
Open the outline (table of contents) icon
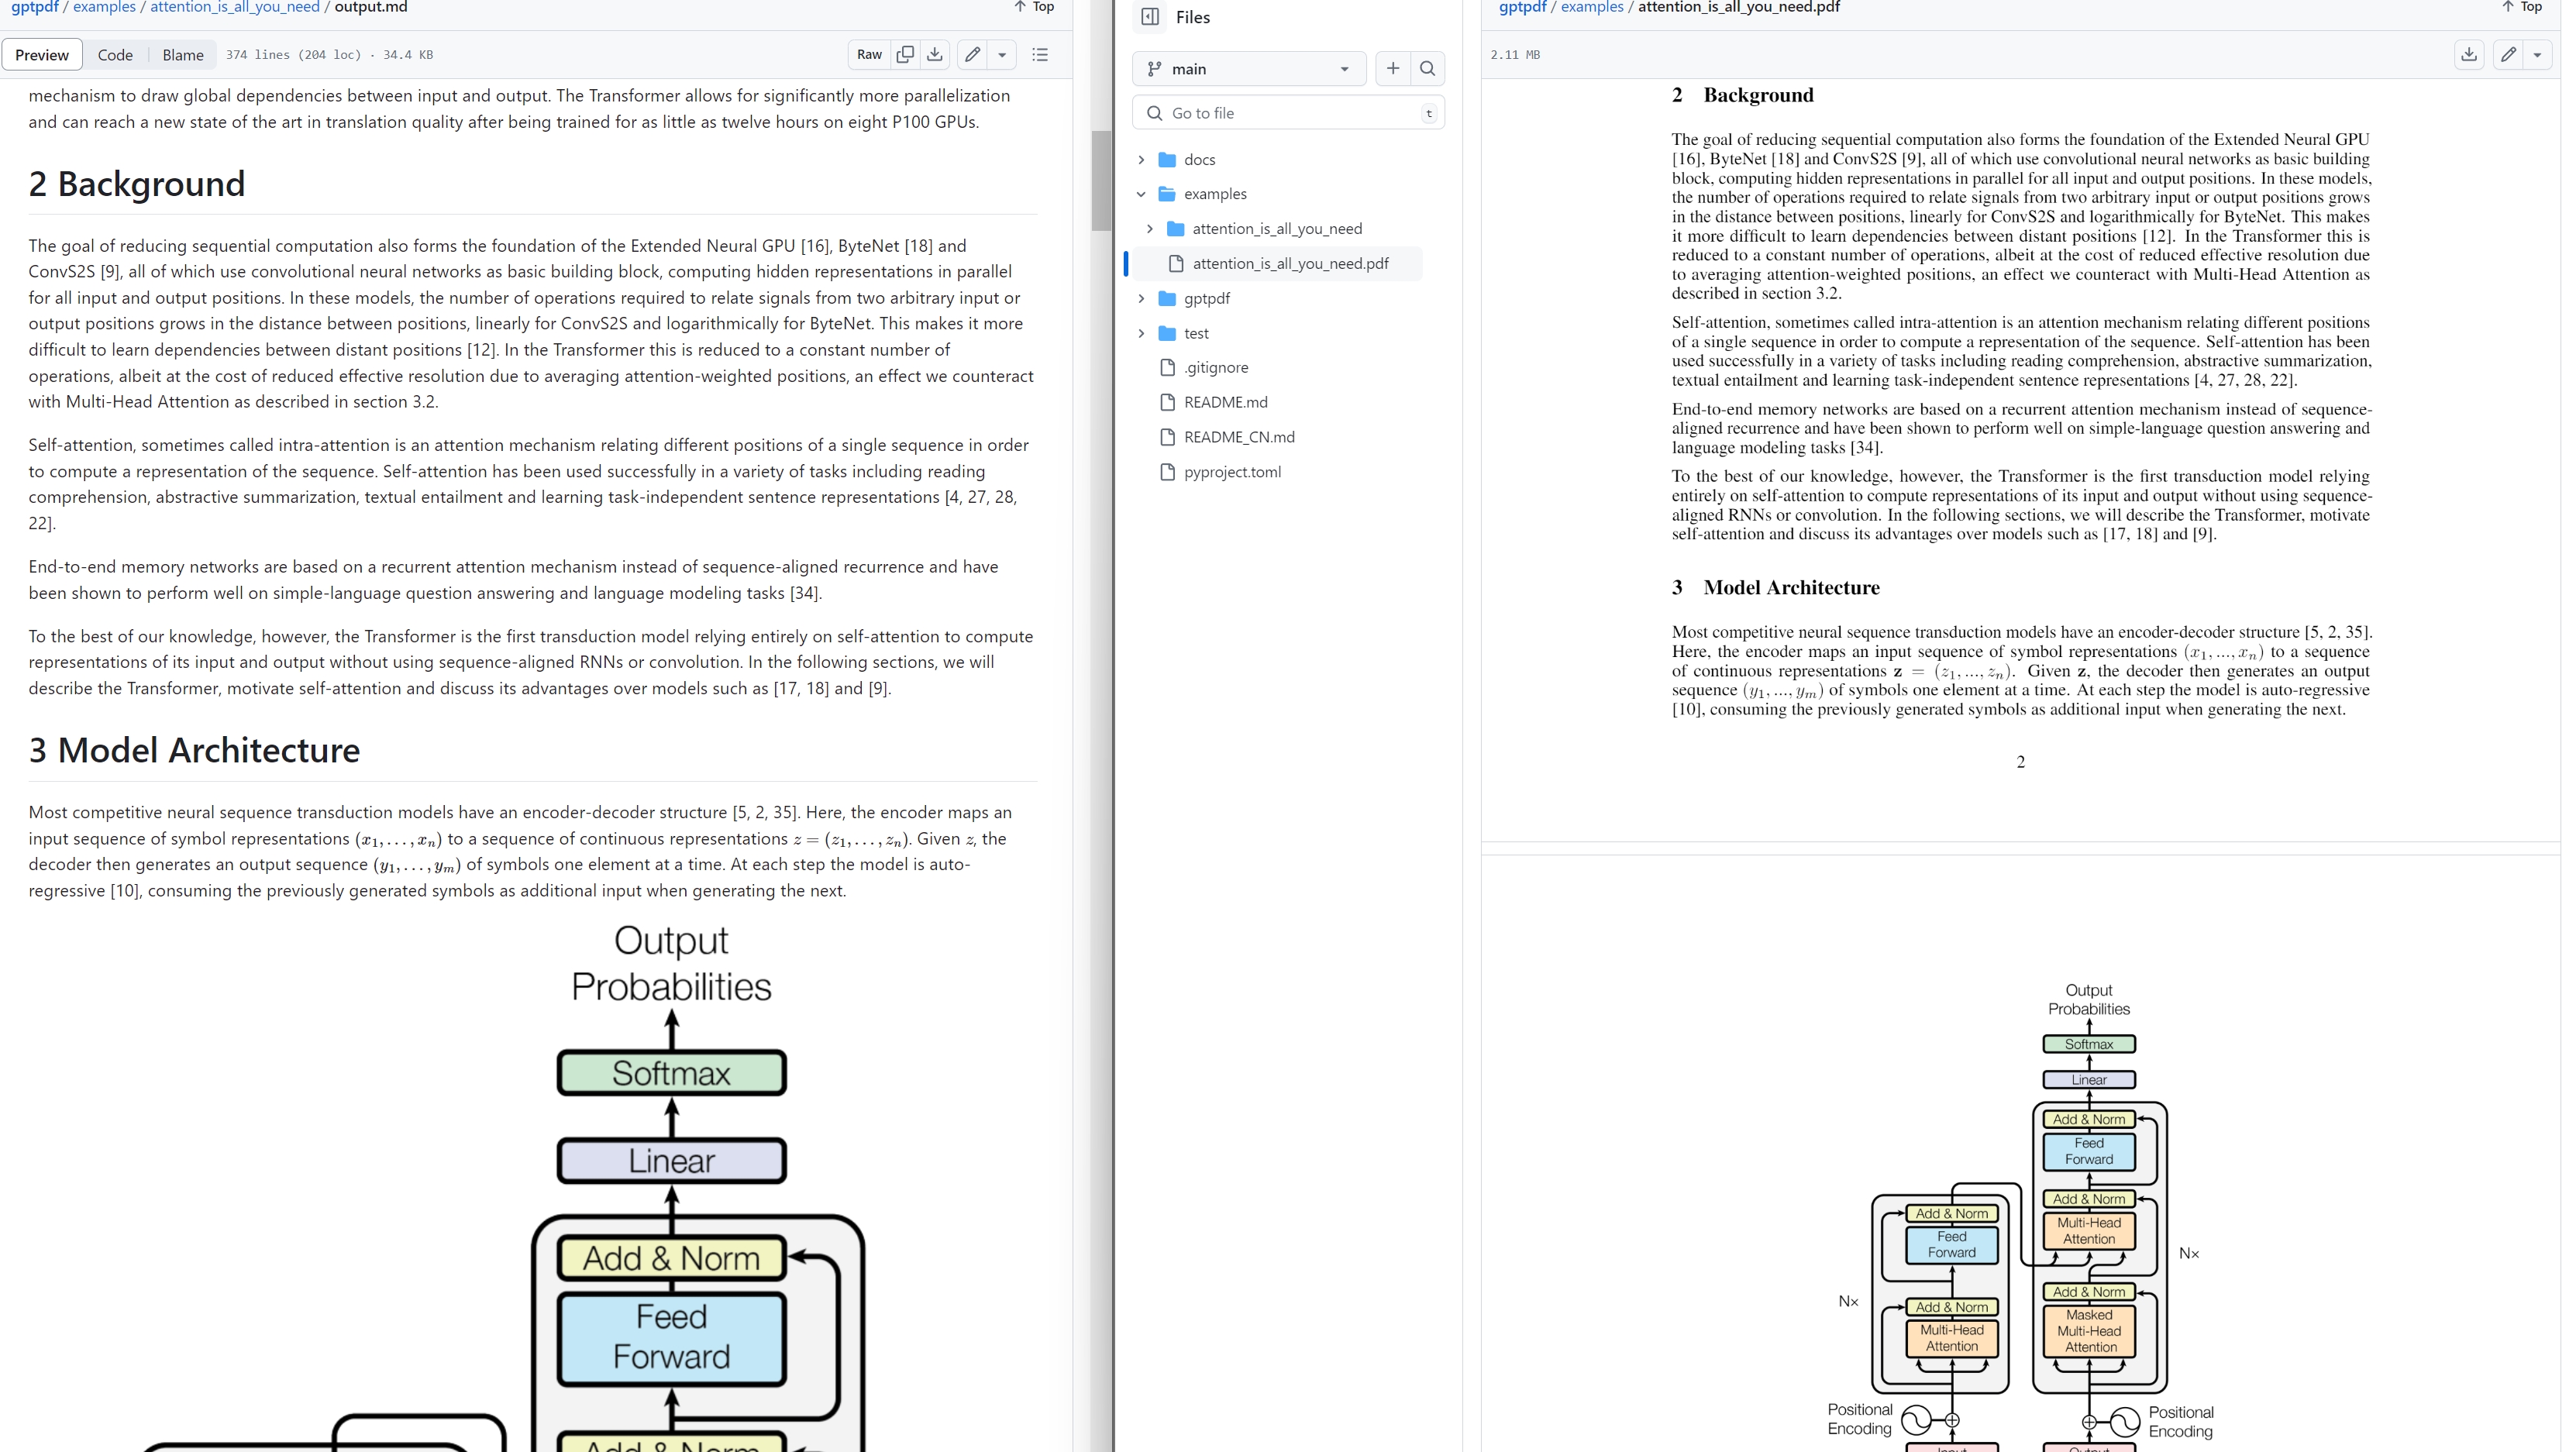tap(1040, 55)
